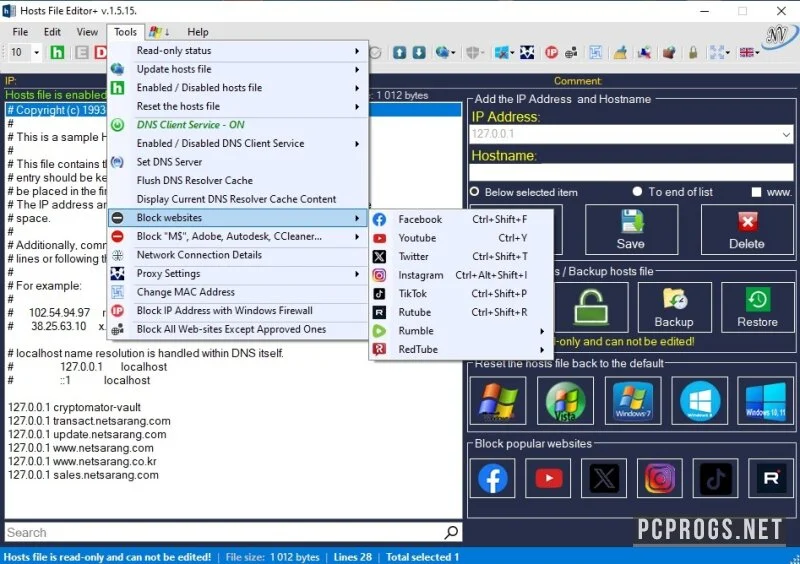Choose Set DNS Server menu item
The width and height of the screenshot is (800, 564).
(238, 162)
